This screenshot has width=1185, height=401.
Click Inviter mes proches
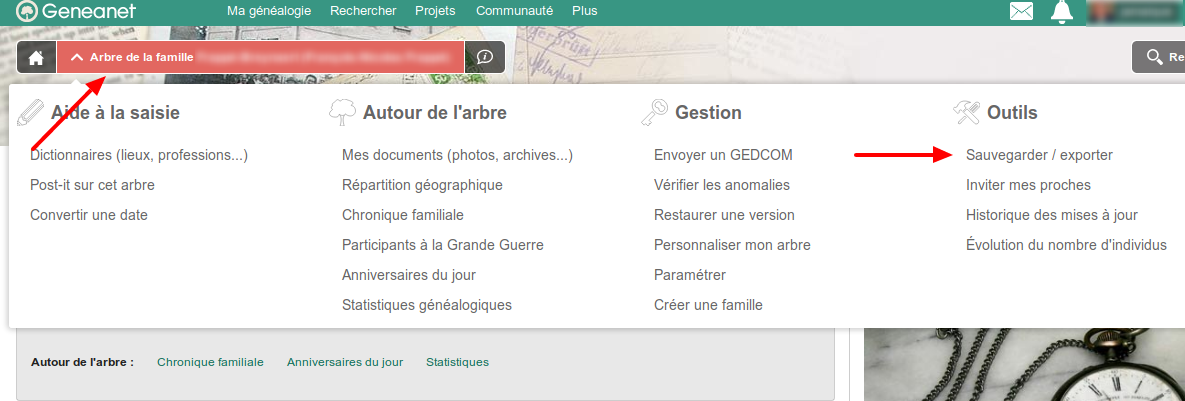tap(1028, 185)
